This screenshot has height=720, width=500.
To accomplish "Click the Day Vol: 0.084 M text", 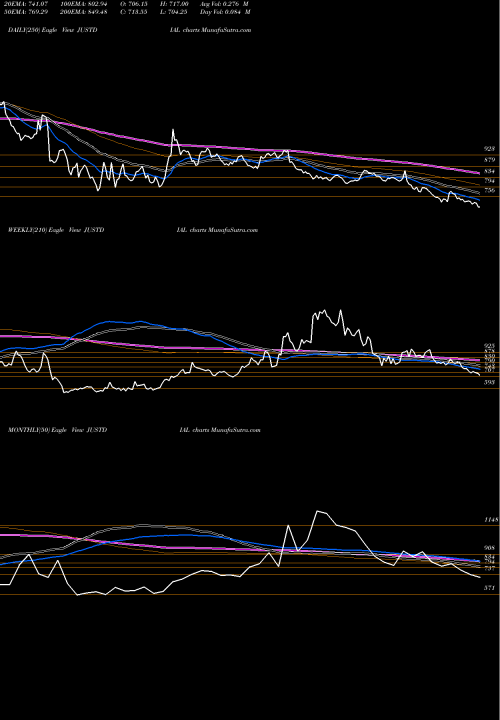I will pyautogui.click(x=225, y=12).
